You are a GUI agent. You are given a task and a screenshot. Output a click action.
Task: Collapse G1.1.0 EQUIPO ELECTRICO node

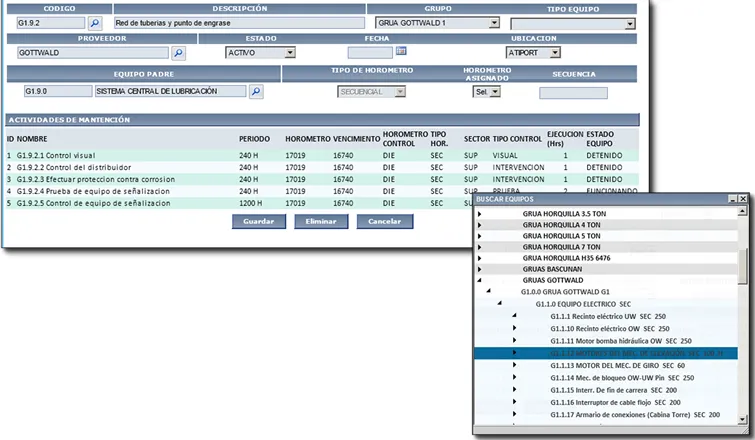pyautogui.click(x=500, y=303)
